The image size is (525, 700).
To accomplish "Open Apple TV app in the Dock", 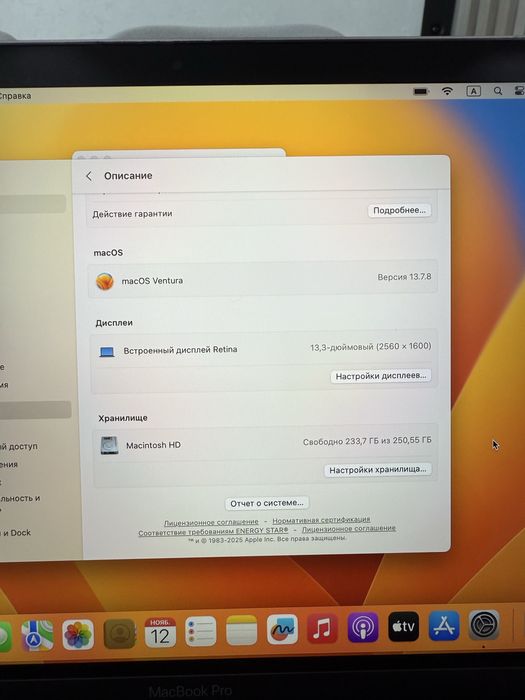I will 404,626.
